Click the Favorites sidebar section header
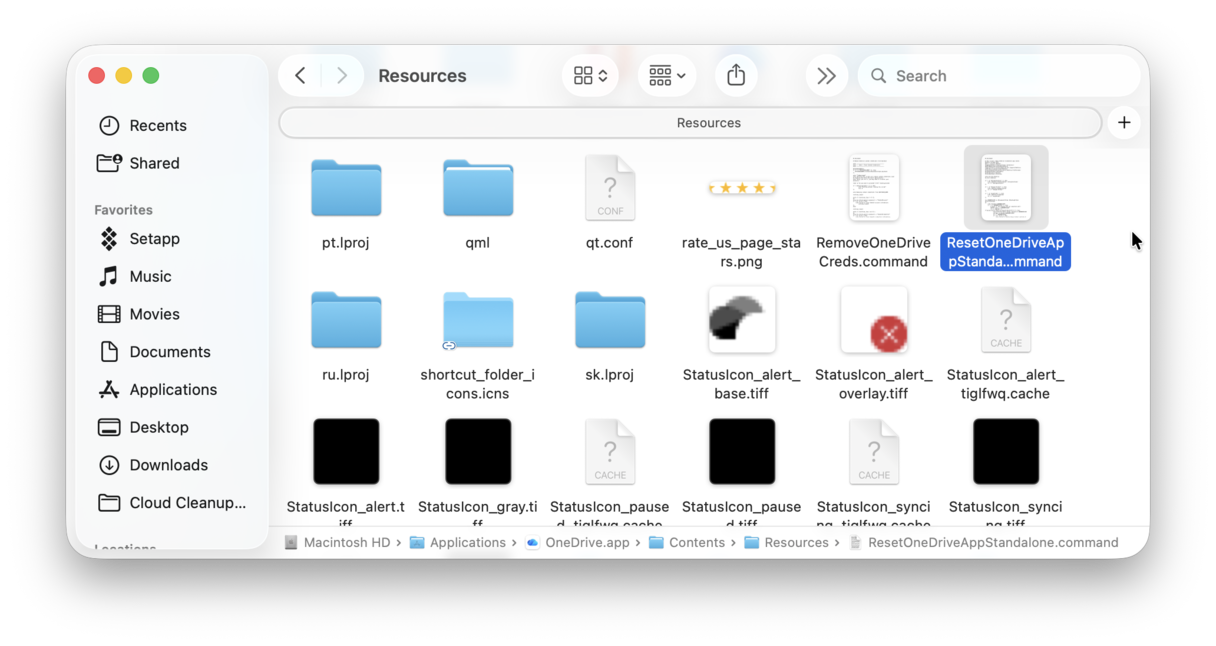1216x646 pixels. coord(123,210)
